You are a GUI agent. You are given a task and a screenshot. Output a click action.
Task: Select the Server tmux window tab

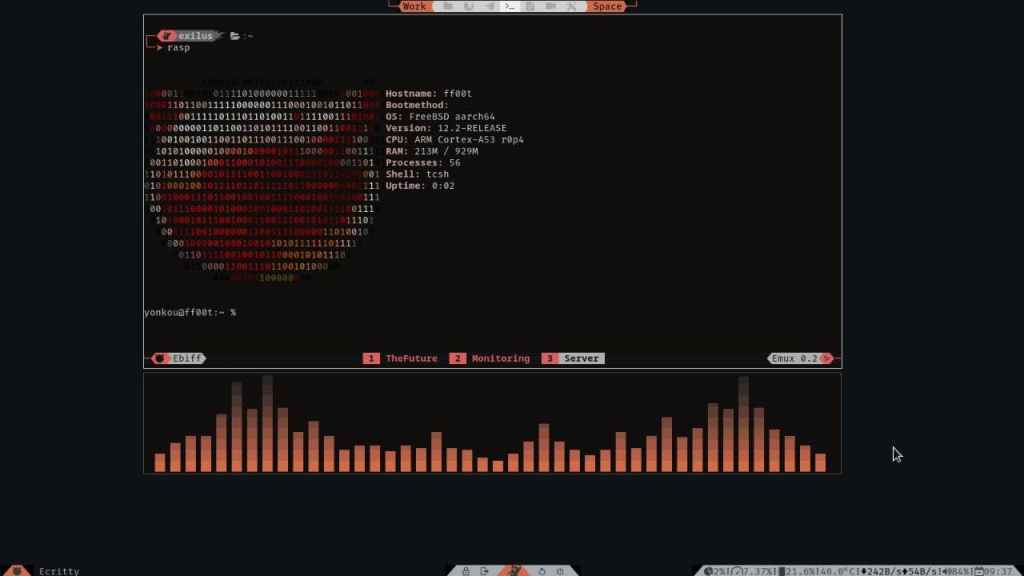(x=573, y=358)
